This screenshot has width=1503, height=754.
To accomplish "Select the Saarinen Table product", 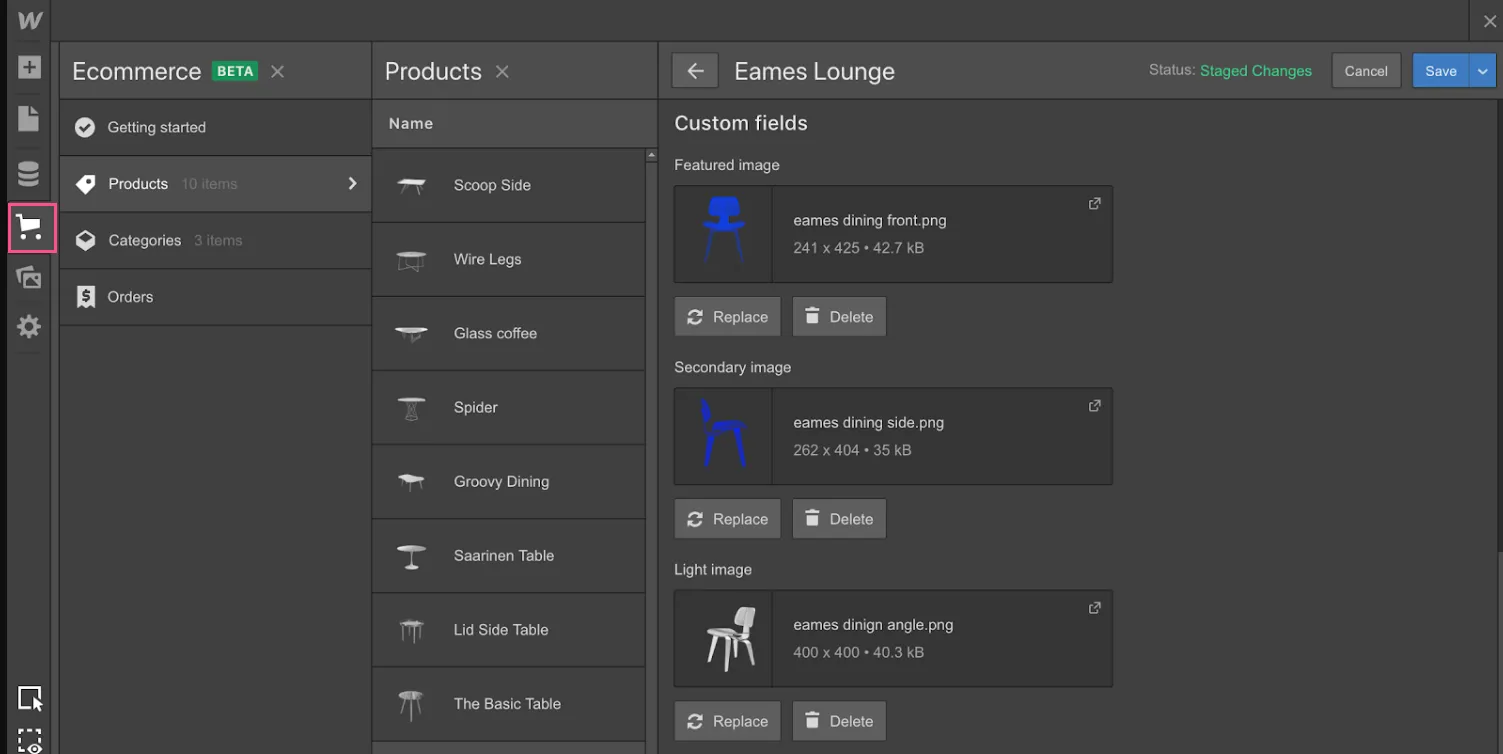I will coord(508,555).
